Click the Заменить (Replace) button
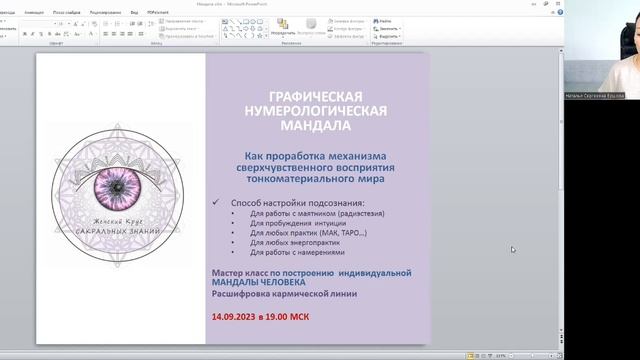 [x=387, y=29]
